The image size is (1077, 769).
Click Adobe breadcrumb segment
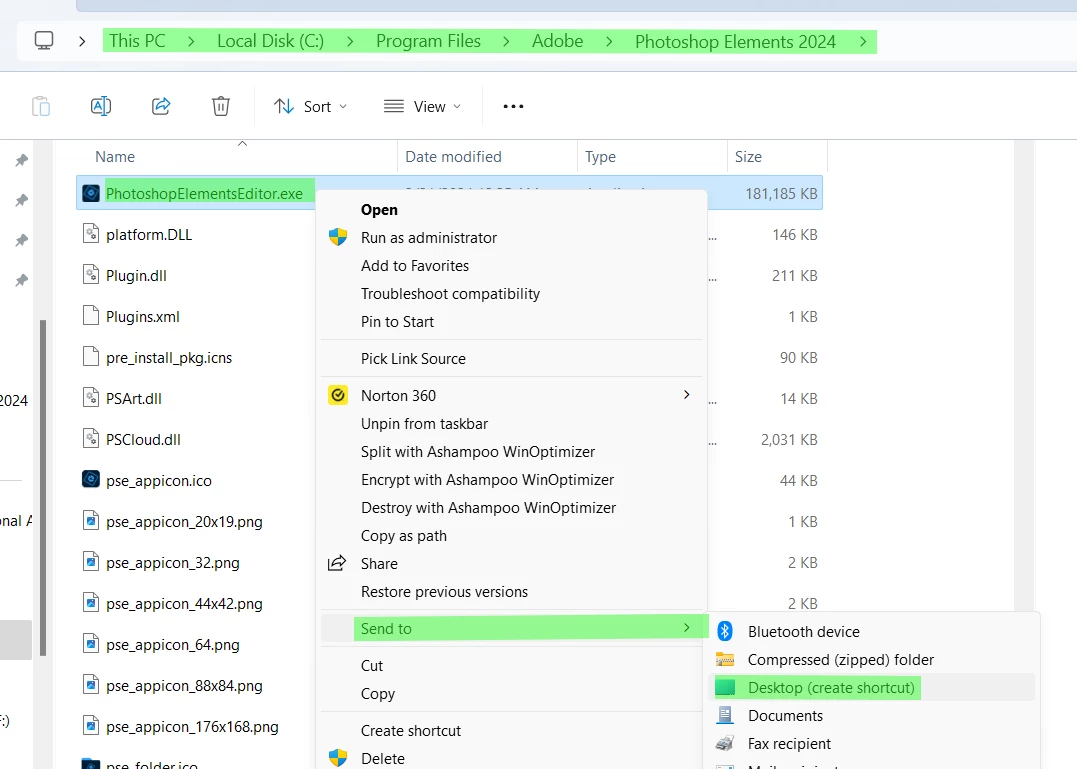557,41
